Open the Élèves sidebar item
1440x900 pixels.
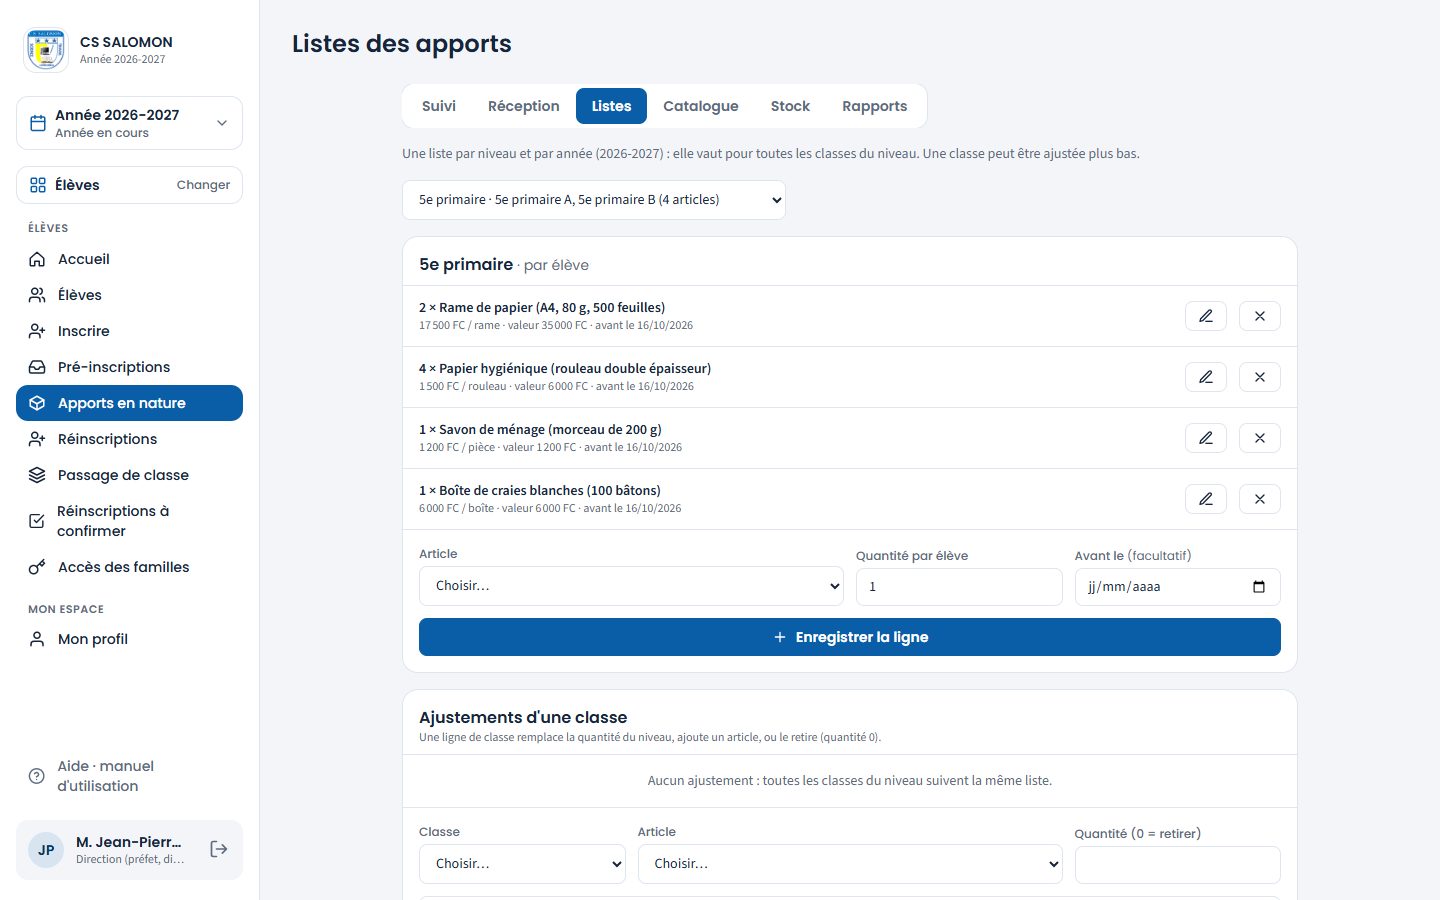click(129, 295)
